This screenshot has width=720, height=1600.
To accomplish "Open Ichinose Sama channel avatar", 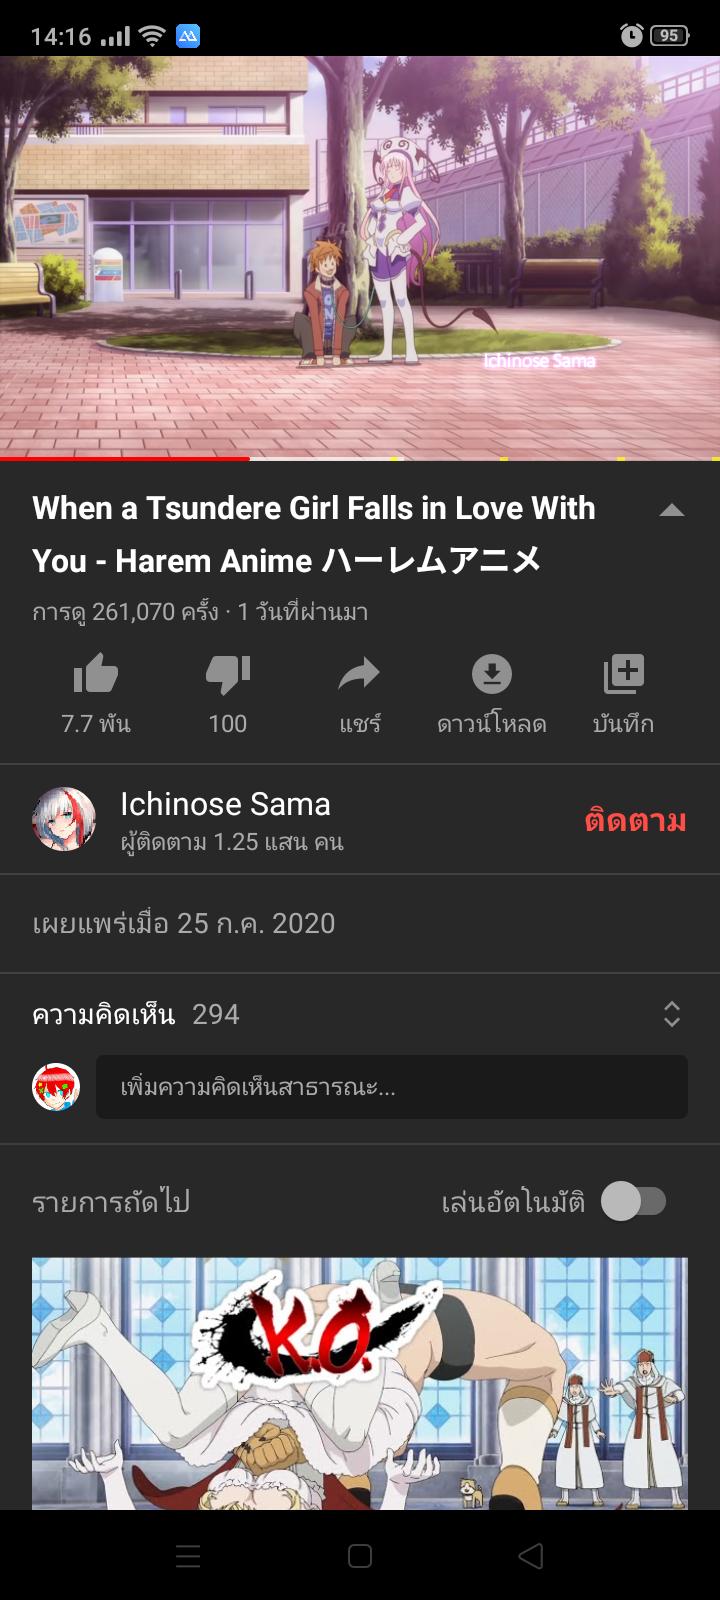I will click(x=64, y=819).
